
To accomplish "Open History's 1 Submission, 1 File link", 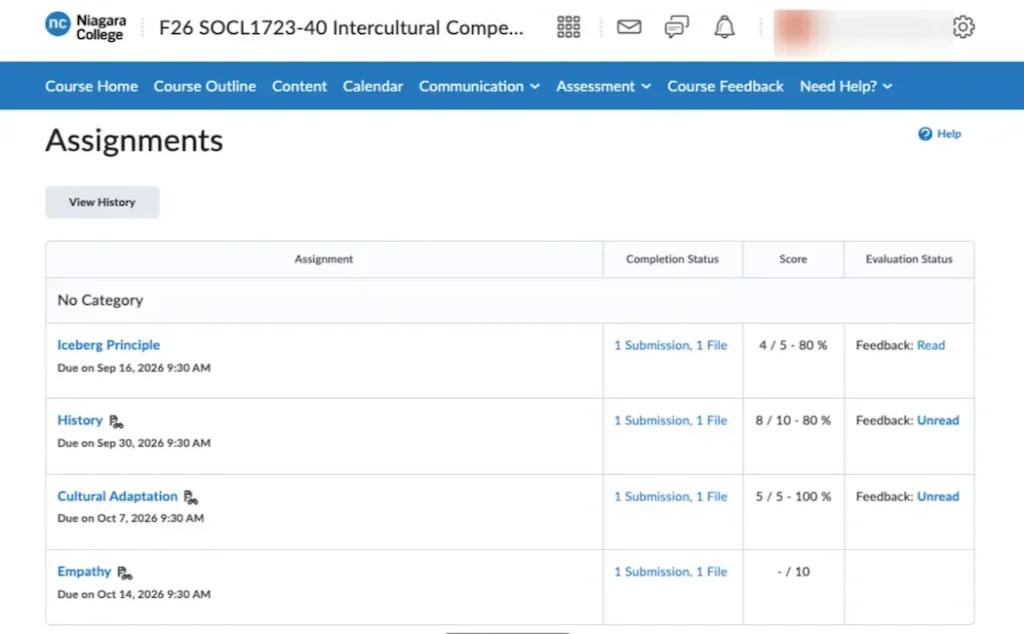I will (671, 420).
